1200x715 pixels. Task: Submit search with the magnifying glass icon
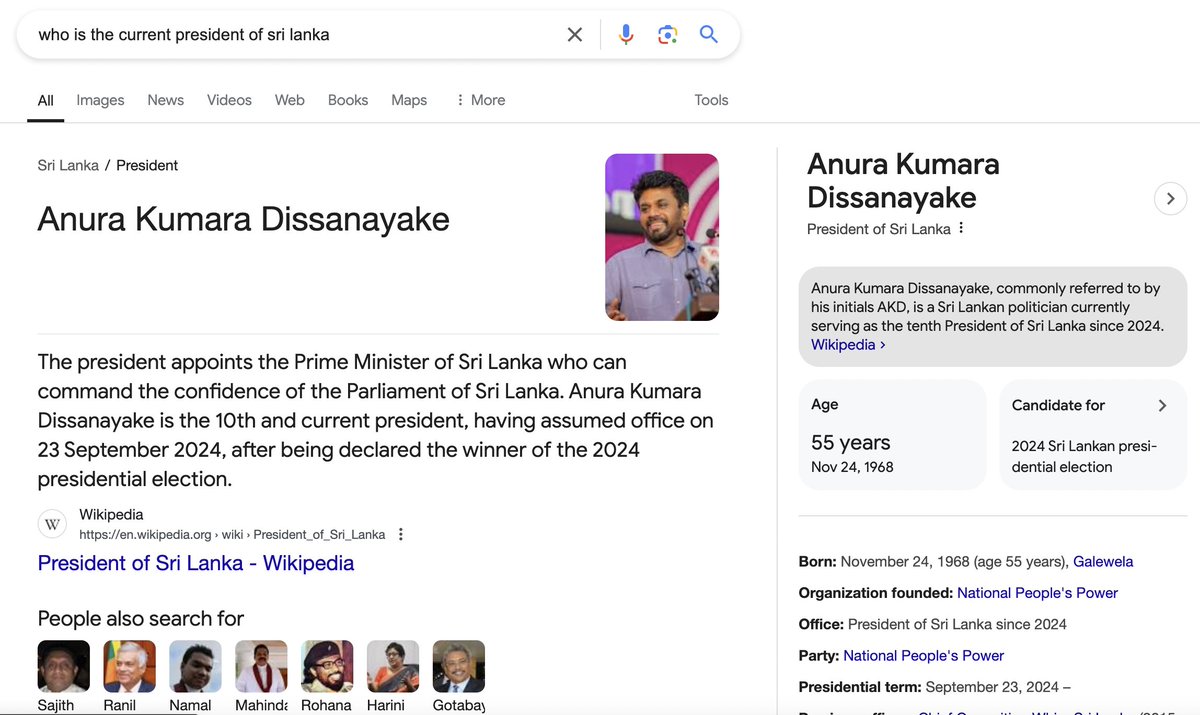[x=709, y=35]
